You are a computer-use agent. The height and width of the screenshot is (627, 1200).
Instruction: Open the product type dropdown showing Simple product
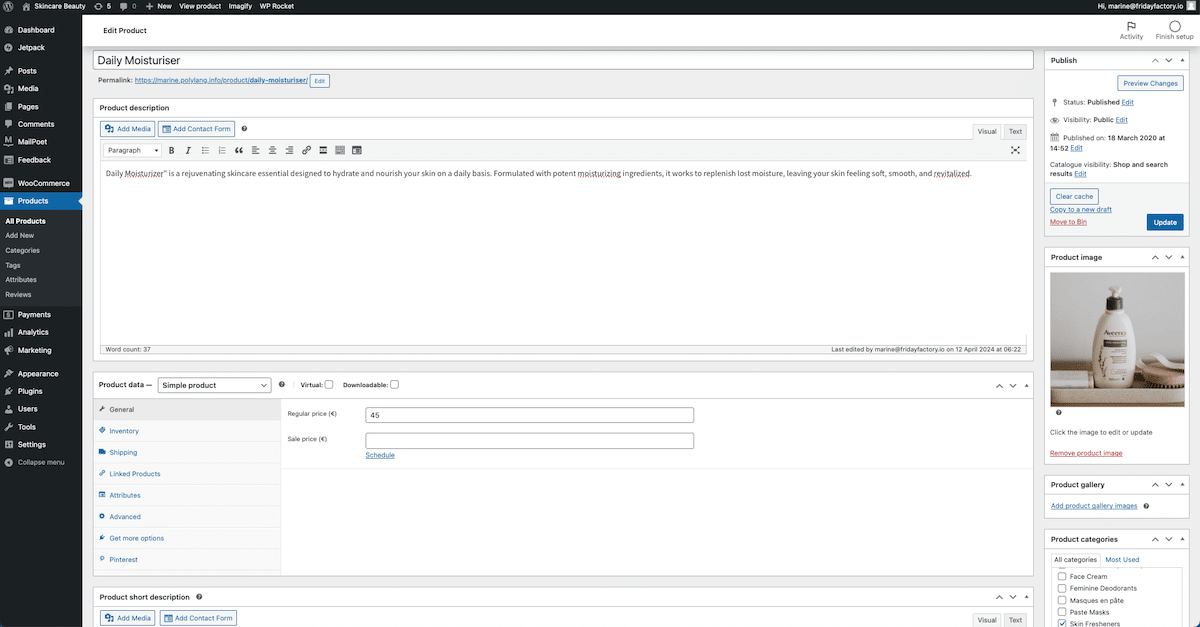coord(214,384)
